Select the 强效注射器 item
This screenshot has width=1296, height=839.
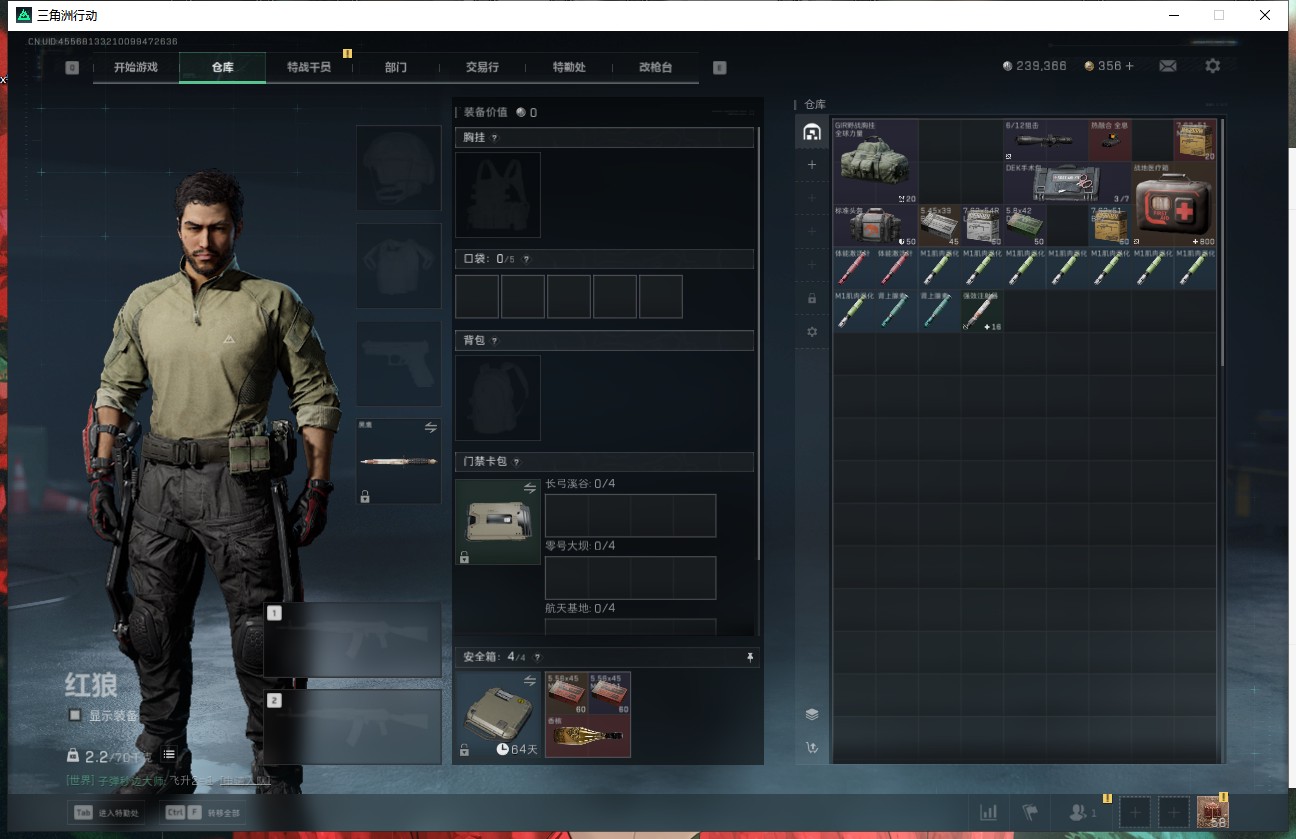982,311
